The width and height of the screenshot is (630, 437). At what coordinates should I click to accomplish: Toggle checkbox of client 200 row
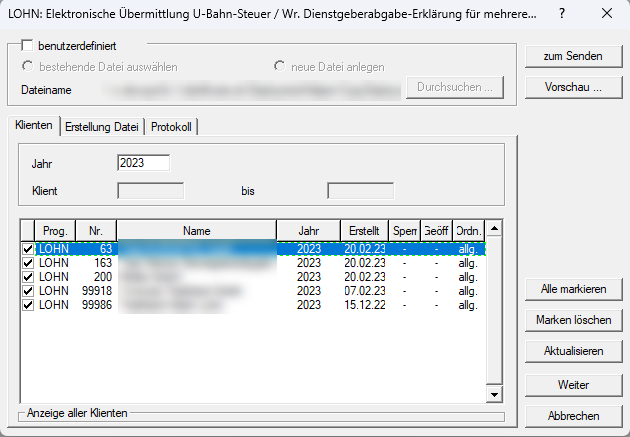coord(28,276)
